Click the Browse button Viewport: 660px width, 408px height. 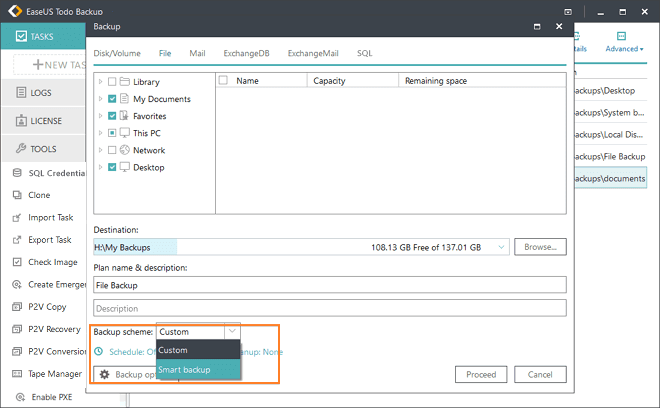point(540,247)
